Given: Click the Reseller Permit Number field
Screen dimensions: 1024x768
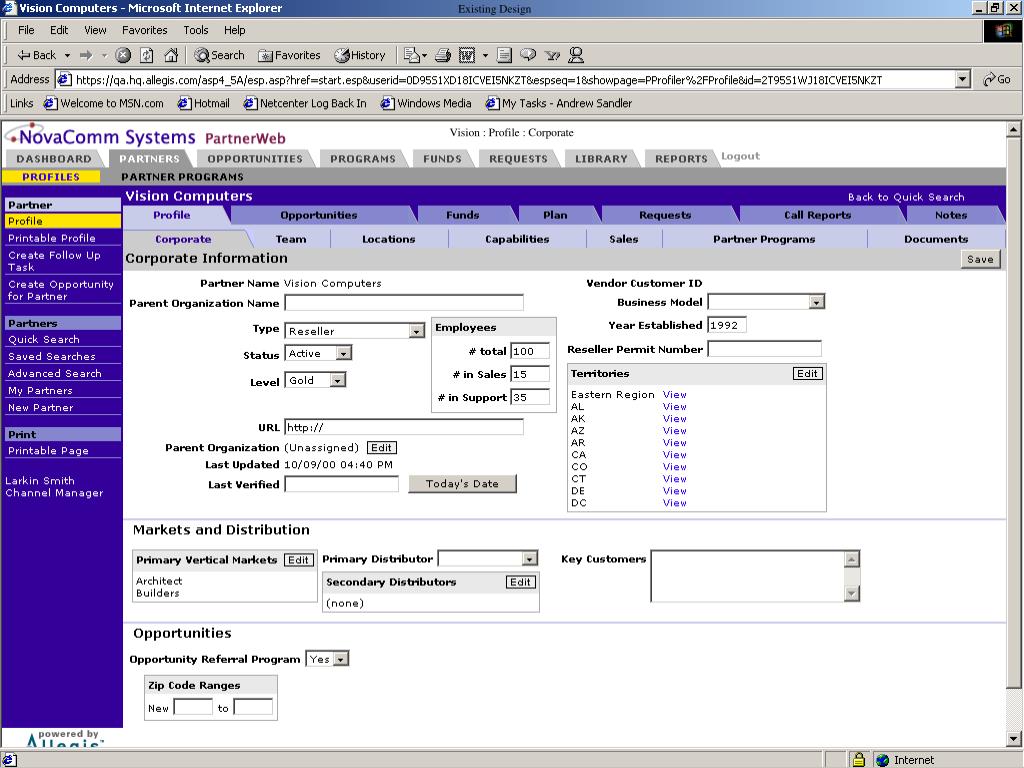Looking at the screenshot, I should (764, 349).
